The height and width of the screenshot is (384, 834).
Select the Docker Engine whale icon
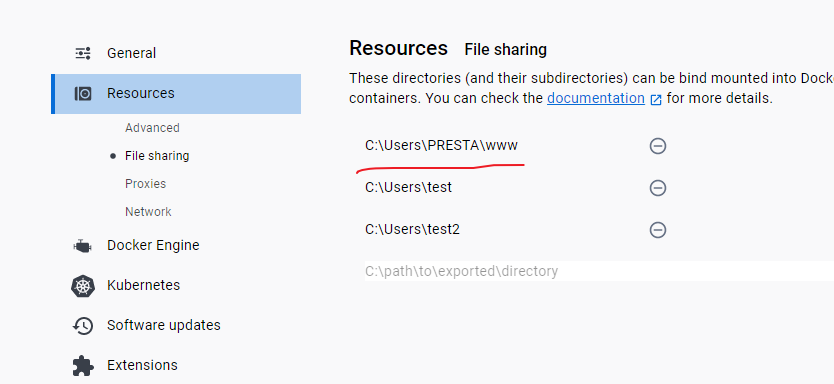click(x=82, y=246)
